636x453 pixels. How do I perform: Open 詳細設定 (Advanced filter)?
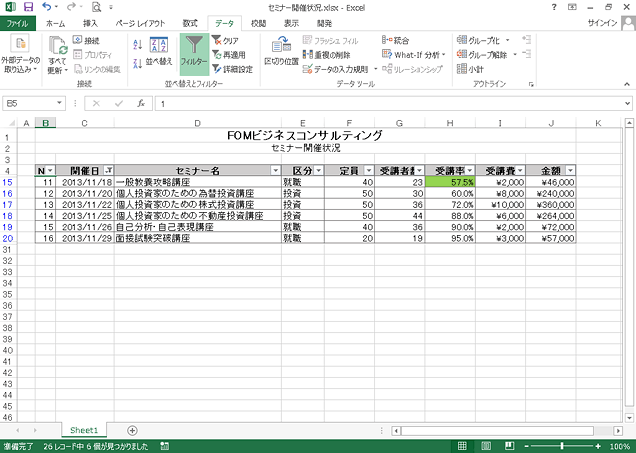[x=232, y=69]
